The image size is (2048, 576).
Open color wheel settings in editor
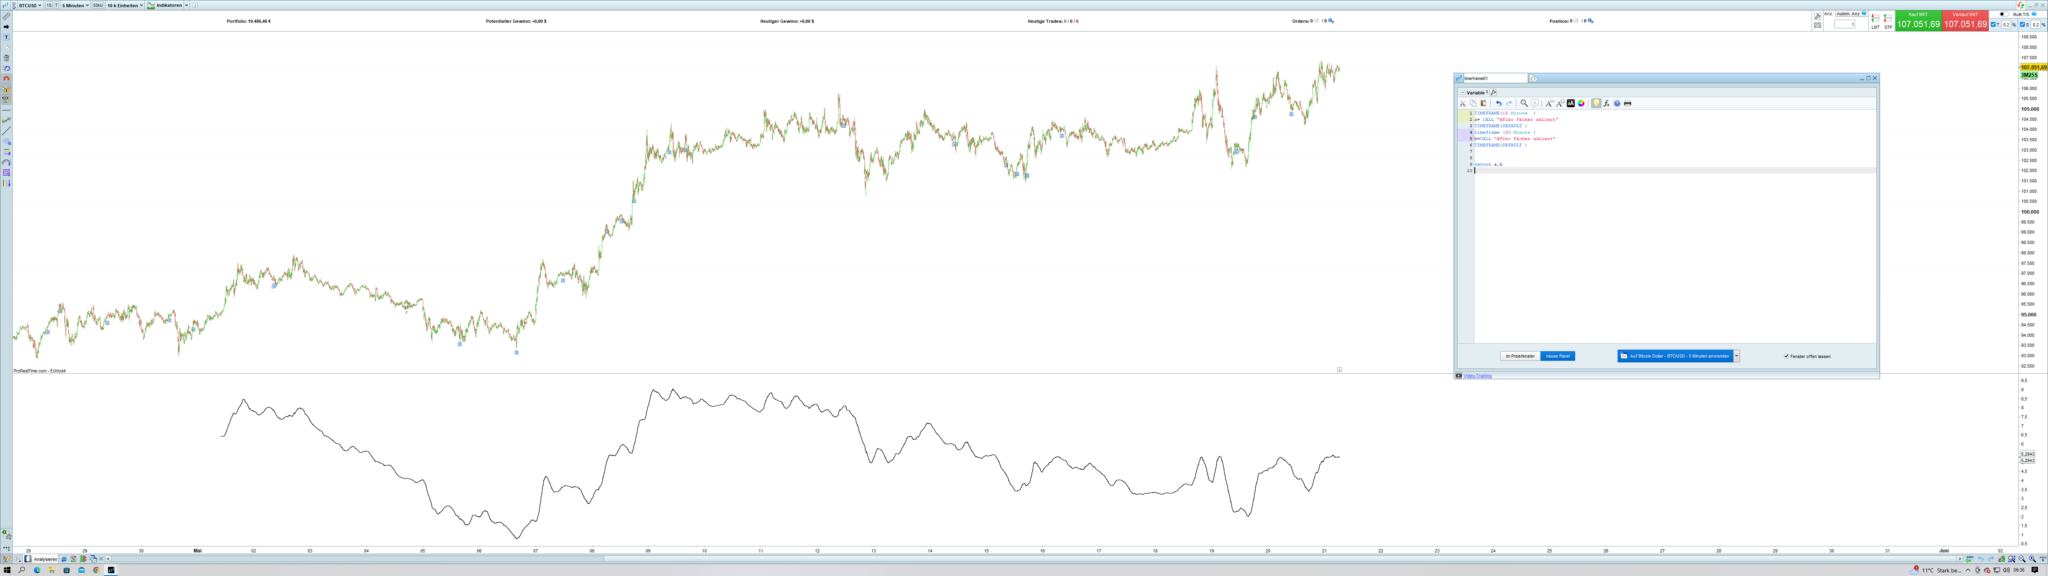pos(1581,103)
